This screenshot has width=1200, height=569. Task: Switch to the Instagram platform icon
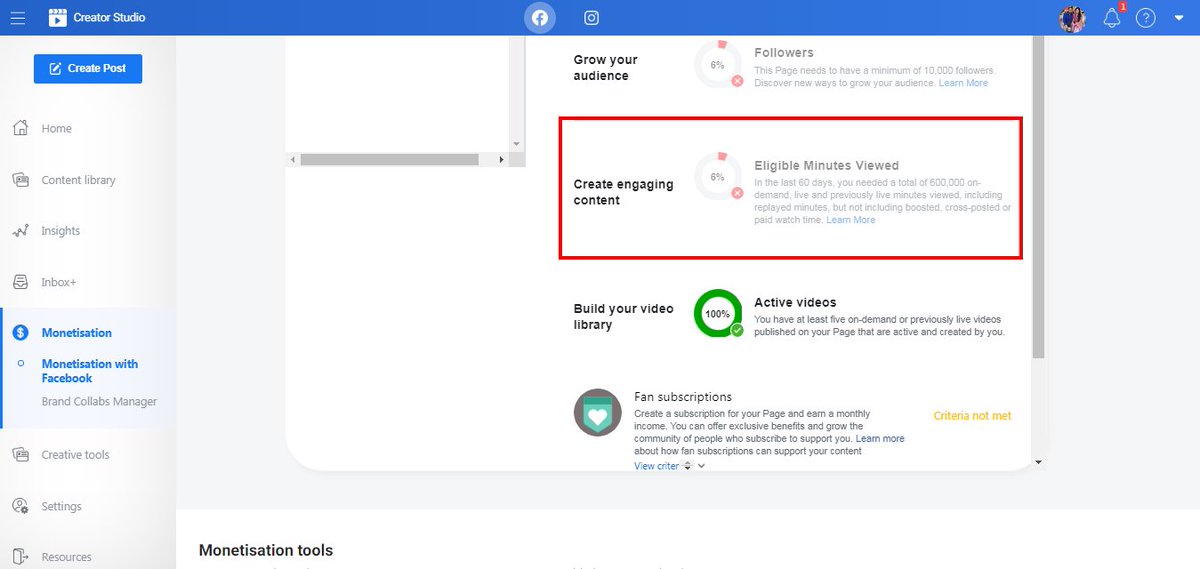pos(592,18)
